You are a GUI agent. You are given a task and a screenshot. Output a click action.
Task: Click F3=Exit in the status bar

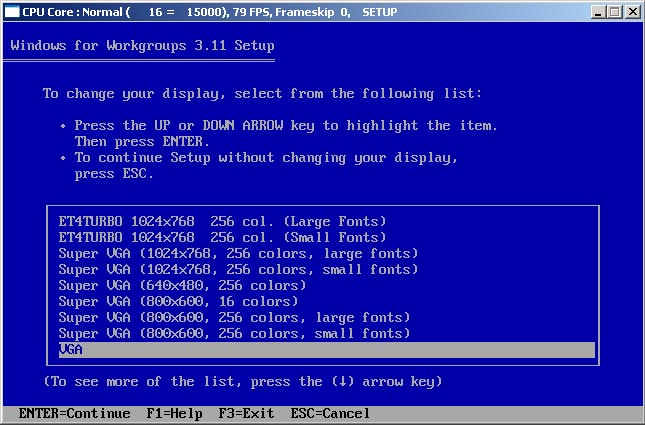[x=246, y=413]
